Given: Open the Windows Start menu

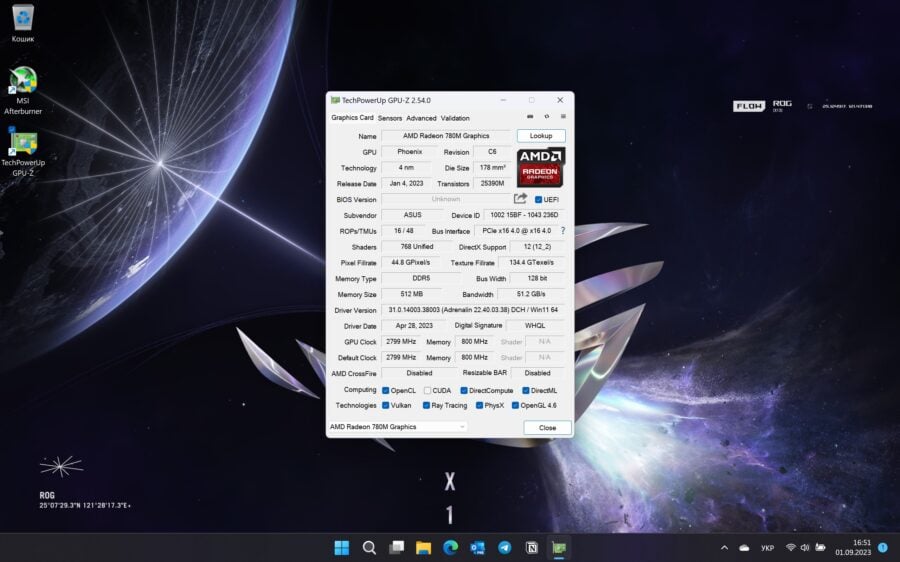Looking at the screenshot, I should pos(342,548).
